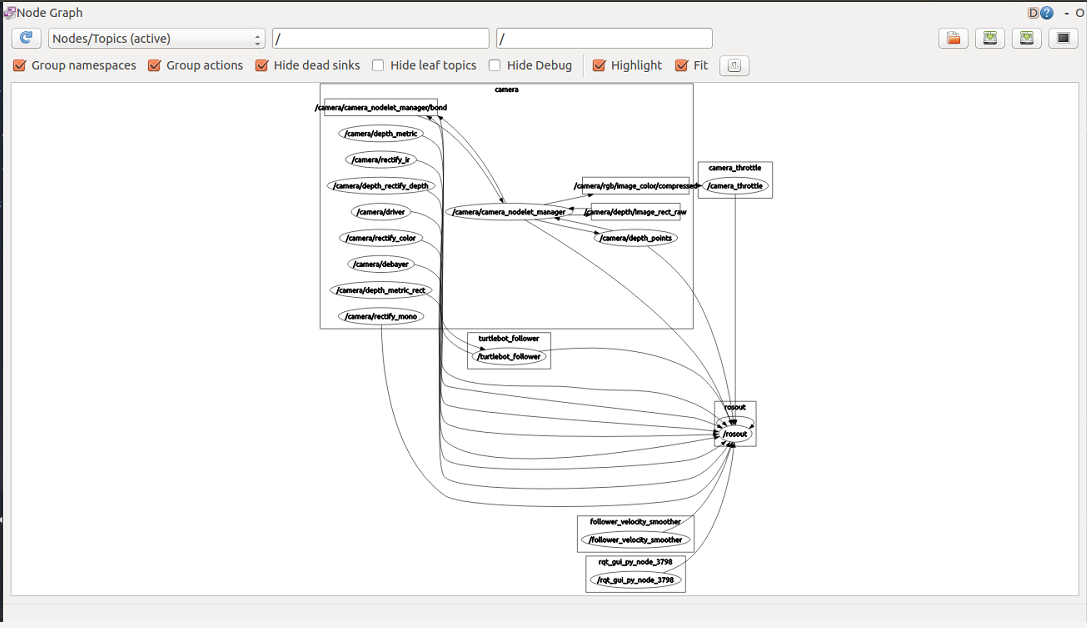This screenshot has height=628, width=1087.
Task: Disable Hide dead sinks
Action: pos(262,65)
